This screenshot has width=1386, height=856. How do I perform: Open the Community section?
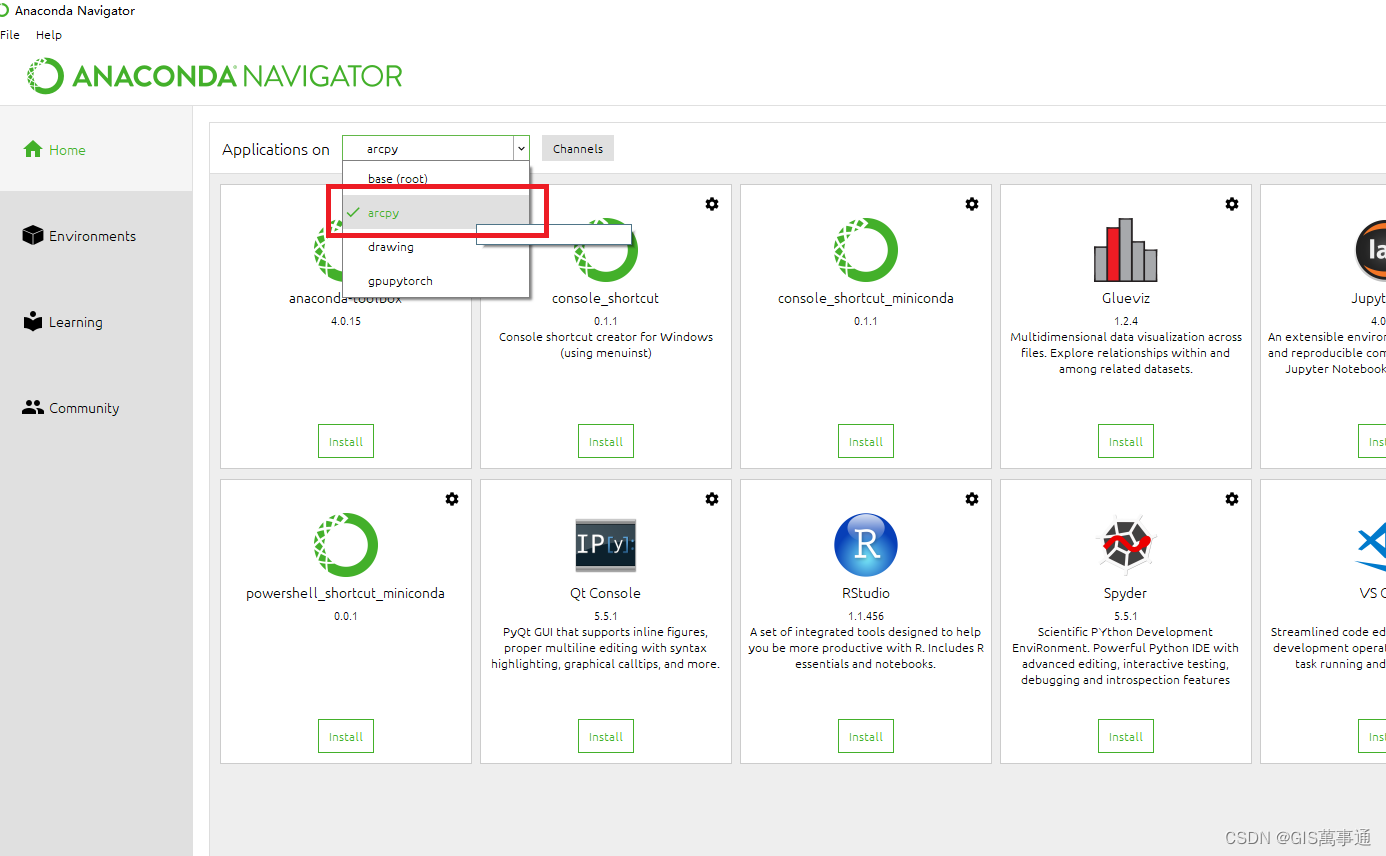(96, 408)
